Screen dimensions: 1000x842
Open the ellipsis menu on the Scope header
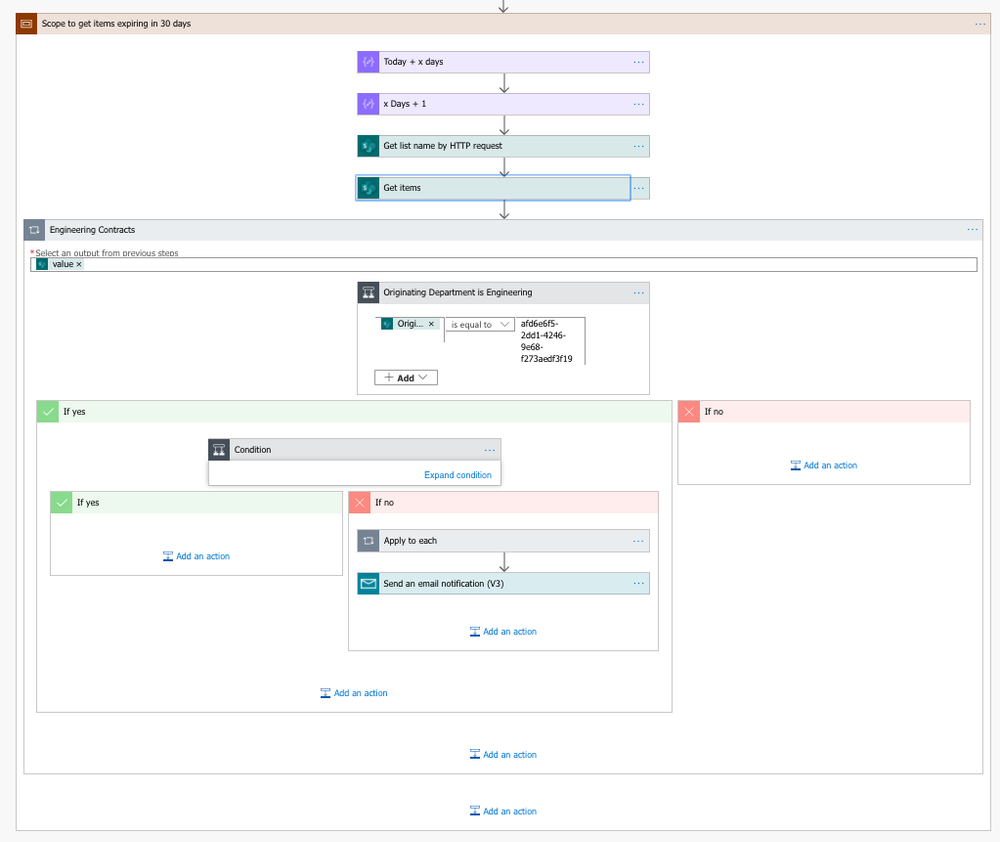pos(980,23)
